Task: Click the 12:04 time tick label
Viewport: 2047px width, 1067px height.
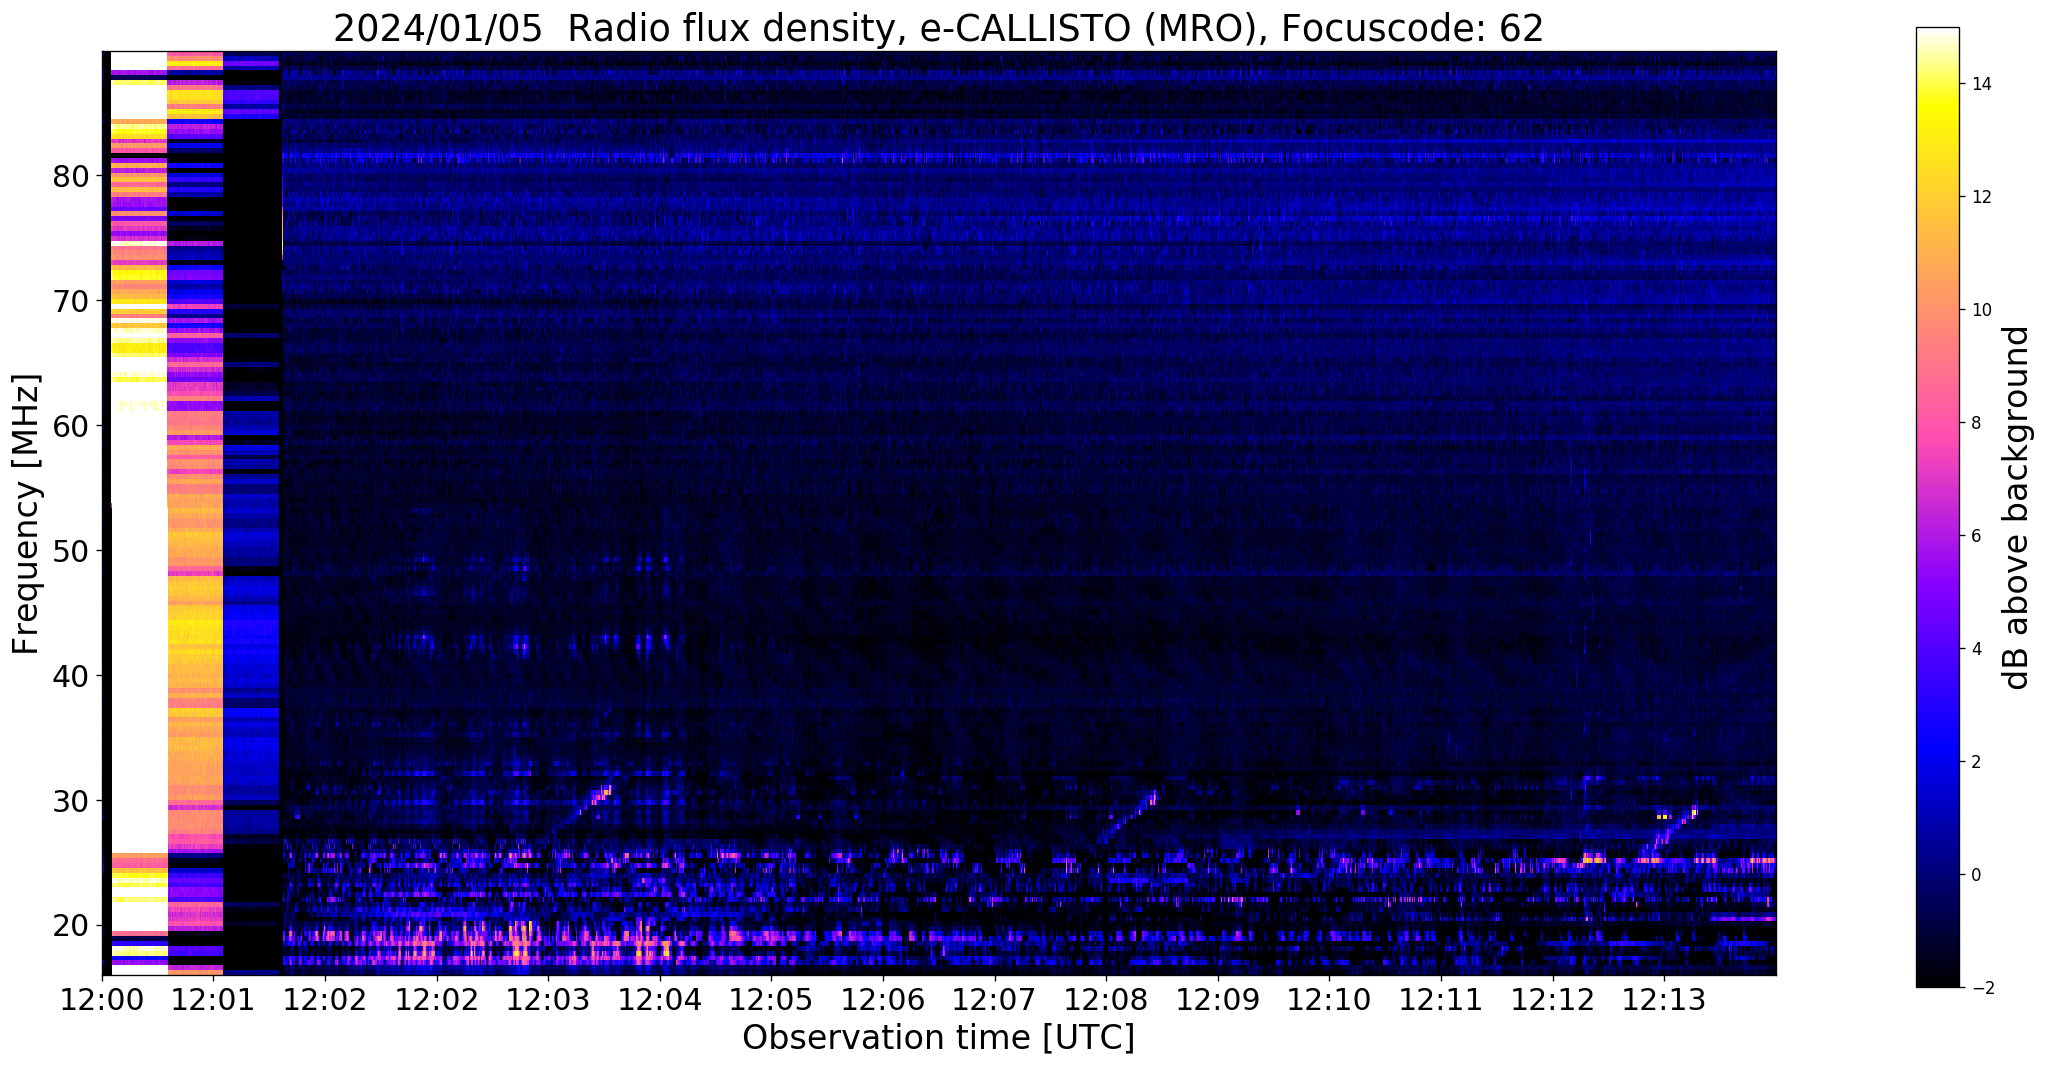Action: [x=660, y=1000]
